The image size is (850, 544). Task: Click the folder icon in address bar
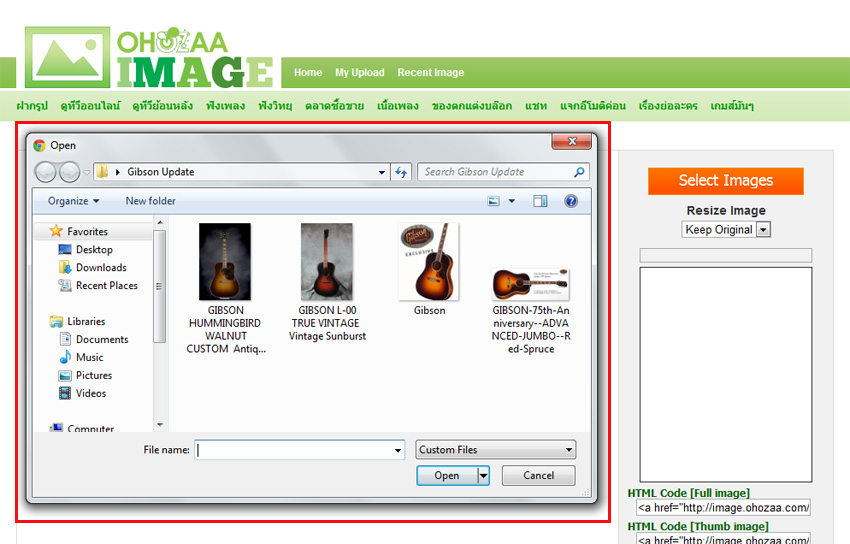tap(102, 172)
